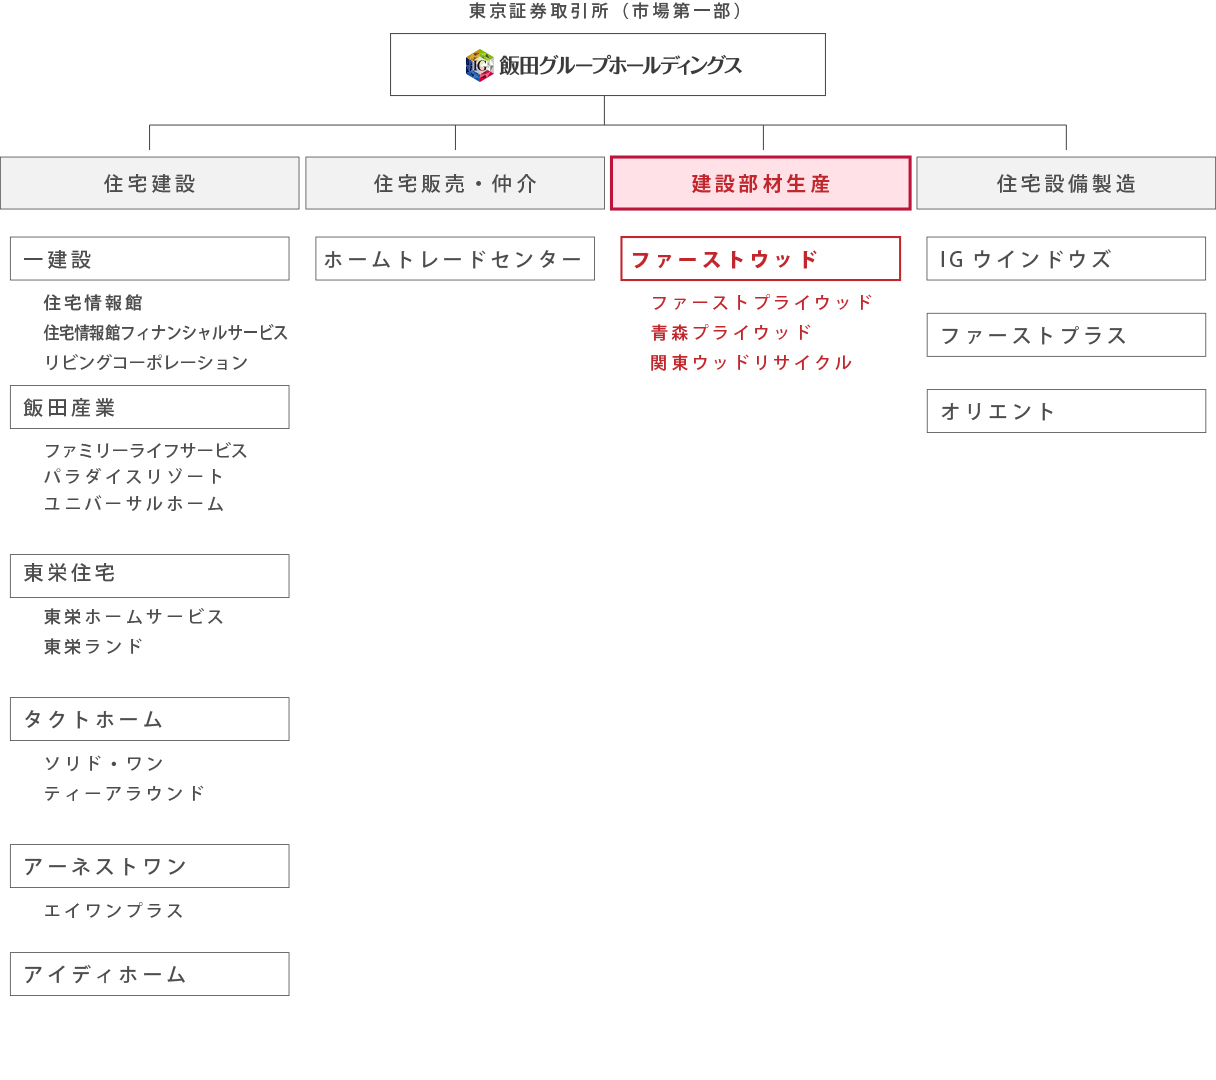Click 東栄ホームサービス subsidiary text
Screen dimensions: 1216x1080
pos(134,617)
